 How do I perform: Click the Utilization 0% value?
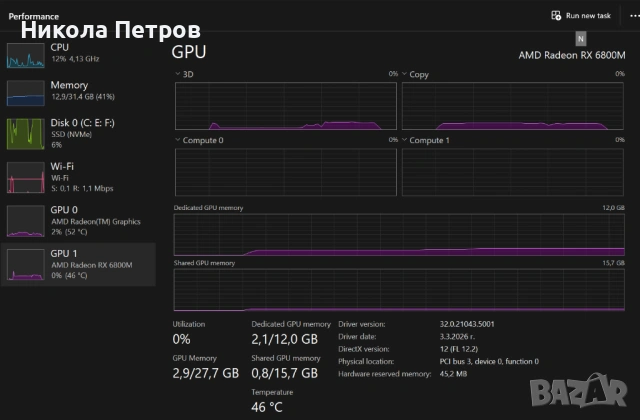pyautogui.click(x=181, y=339)
